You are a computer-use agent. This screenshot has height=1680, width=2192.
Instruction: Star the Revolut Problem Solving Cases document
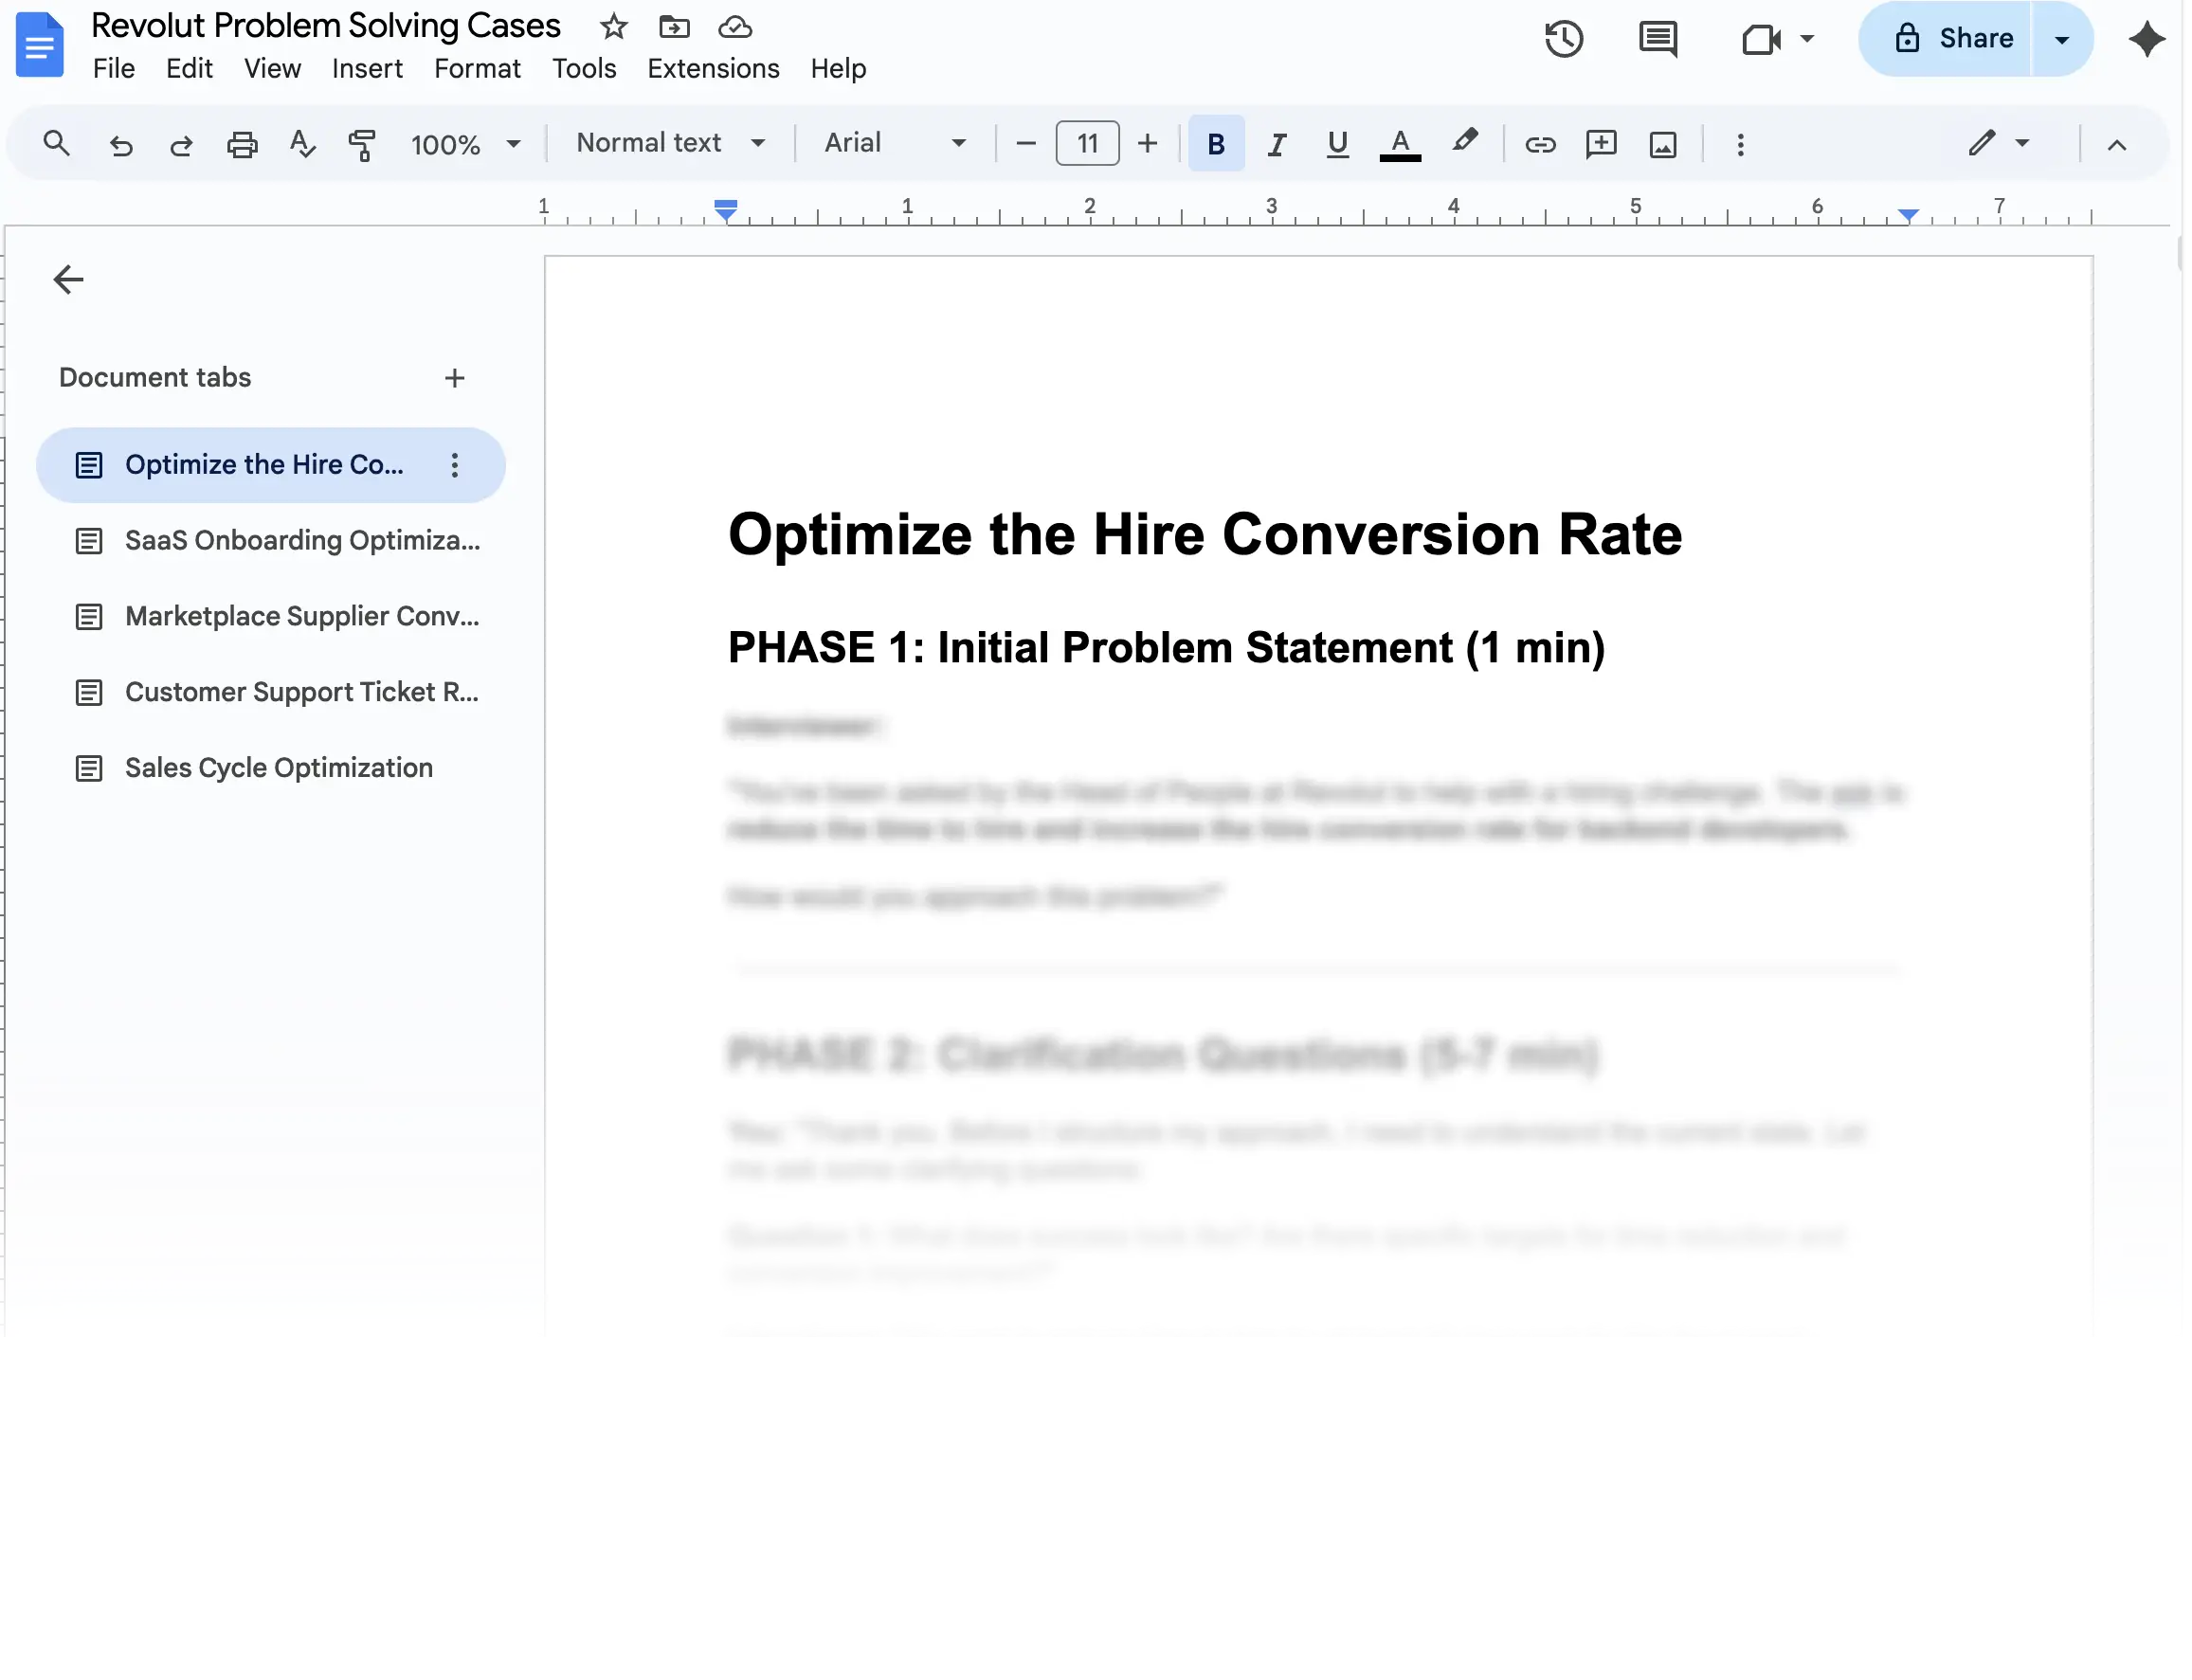(614, 27)
